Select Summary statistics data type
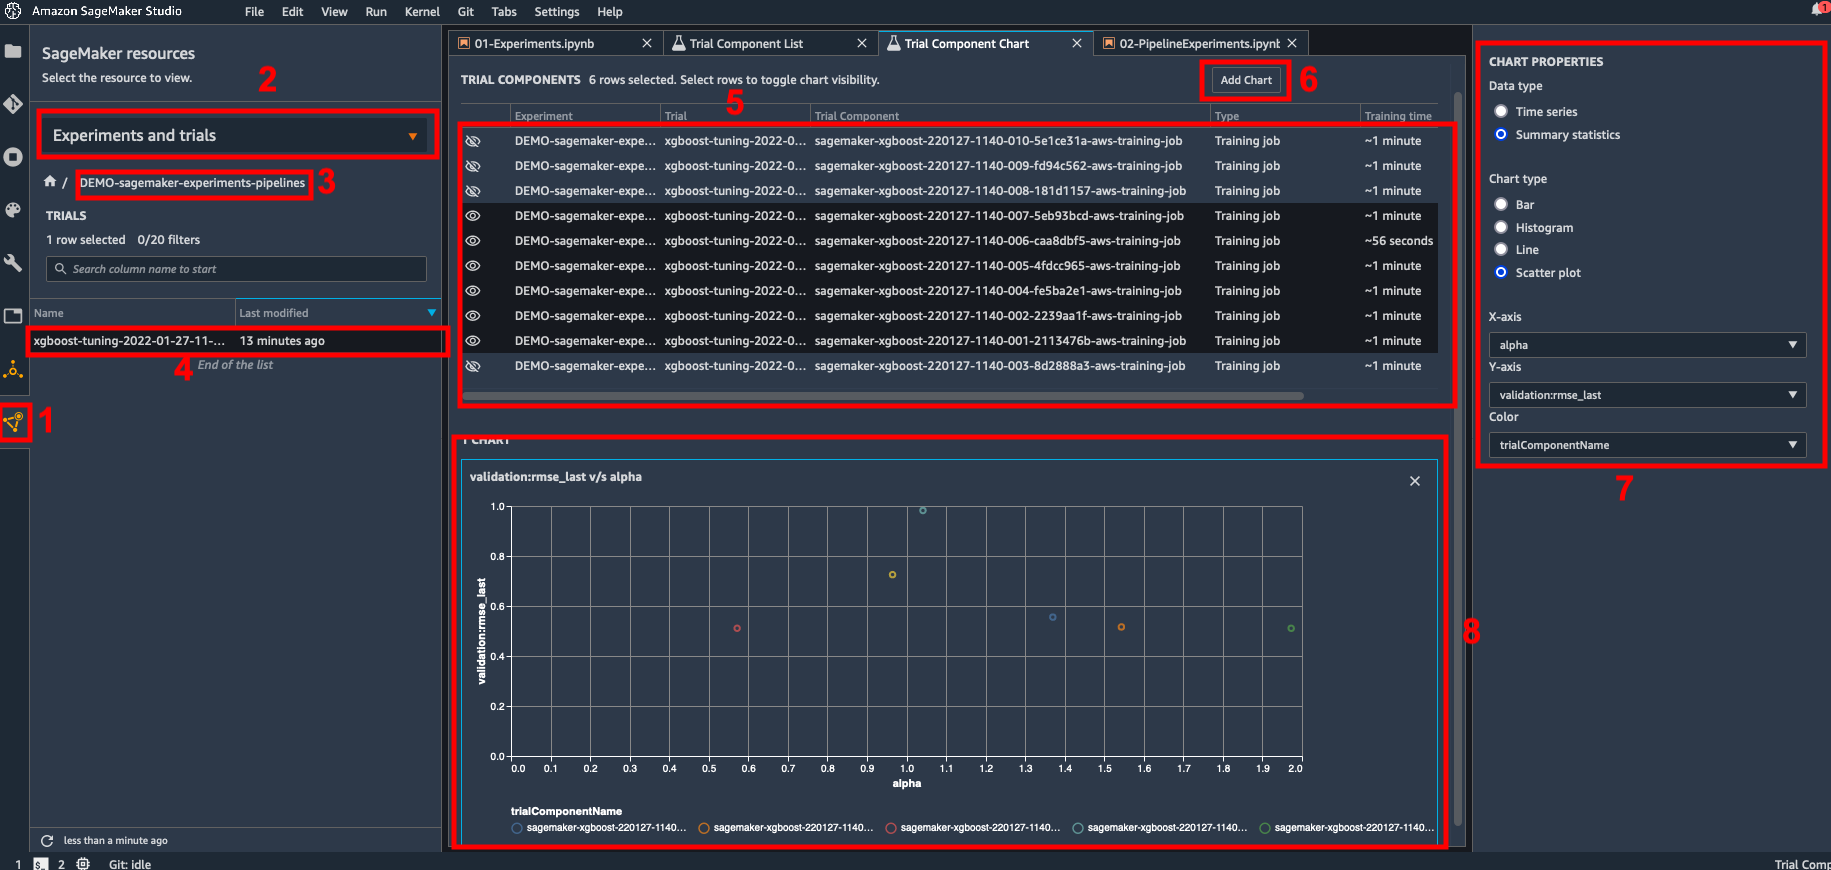This screenshot has height=870, width=1831. click(1501, 135)
